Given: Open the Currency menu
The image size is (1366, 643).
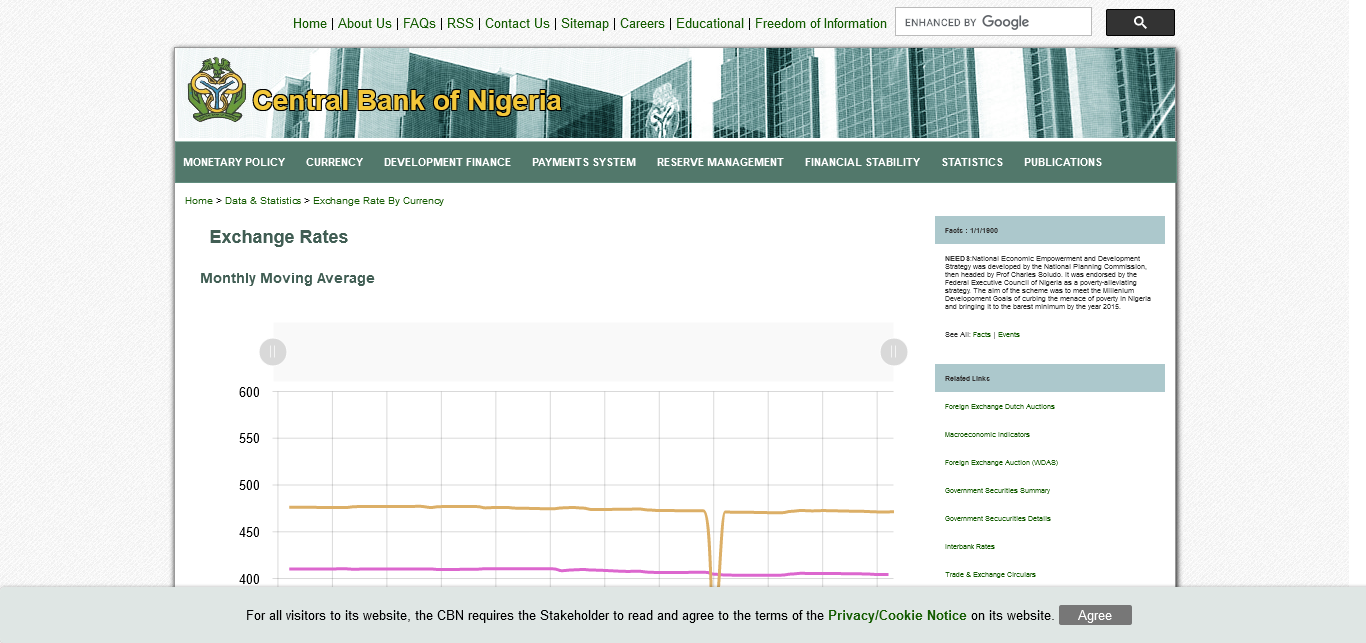Looking at the screenshot, I should (x=334, y=162).
